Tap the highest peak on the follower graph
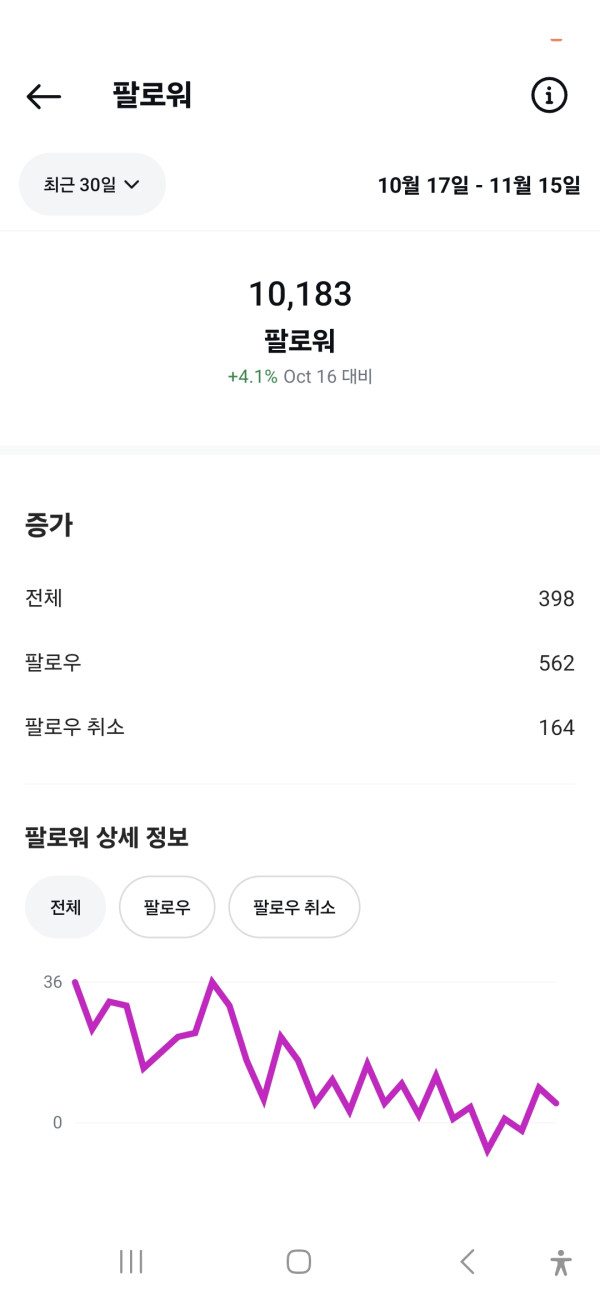The height and width of the screenshot is (1300, 600). (212, 982)
